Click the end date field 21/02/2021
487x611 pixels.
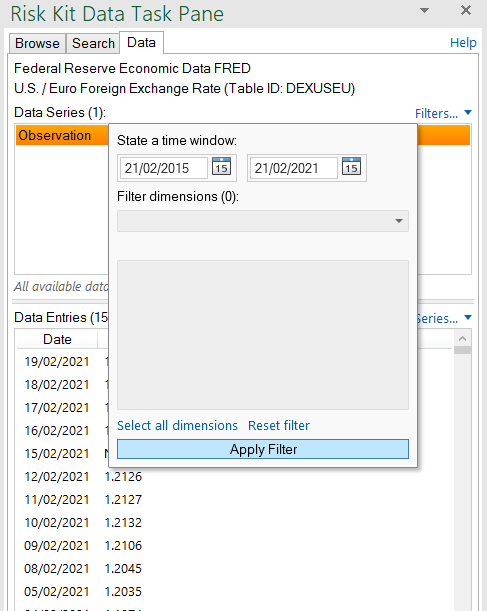[294, 168]
